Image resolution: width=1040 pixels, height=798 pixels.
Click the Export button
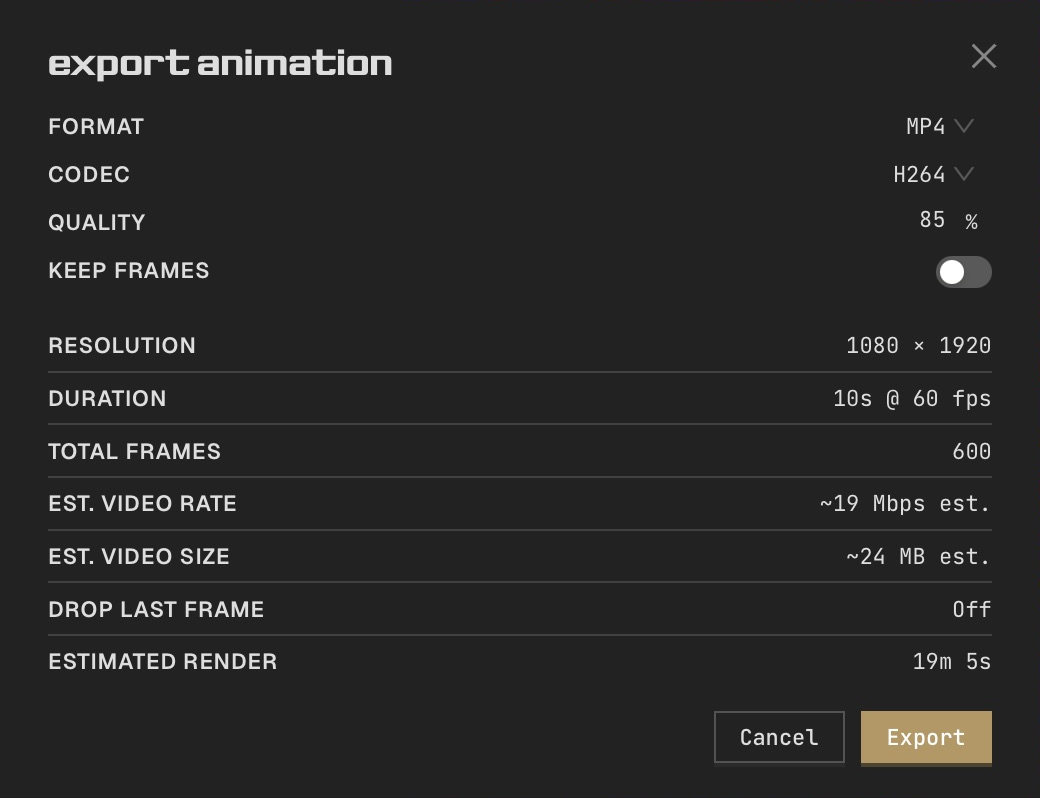click(x=926, y=737)
